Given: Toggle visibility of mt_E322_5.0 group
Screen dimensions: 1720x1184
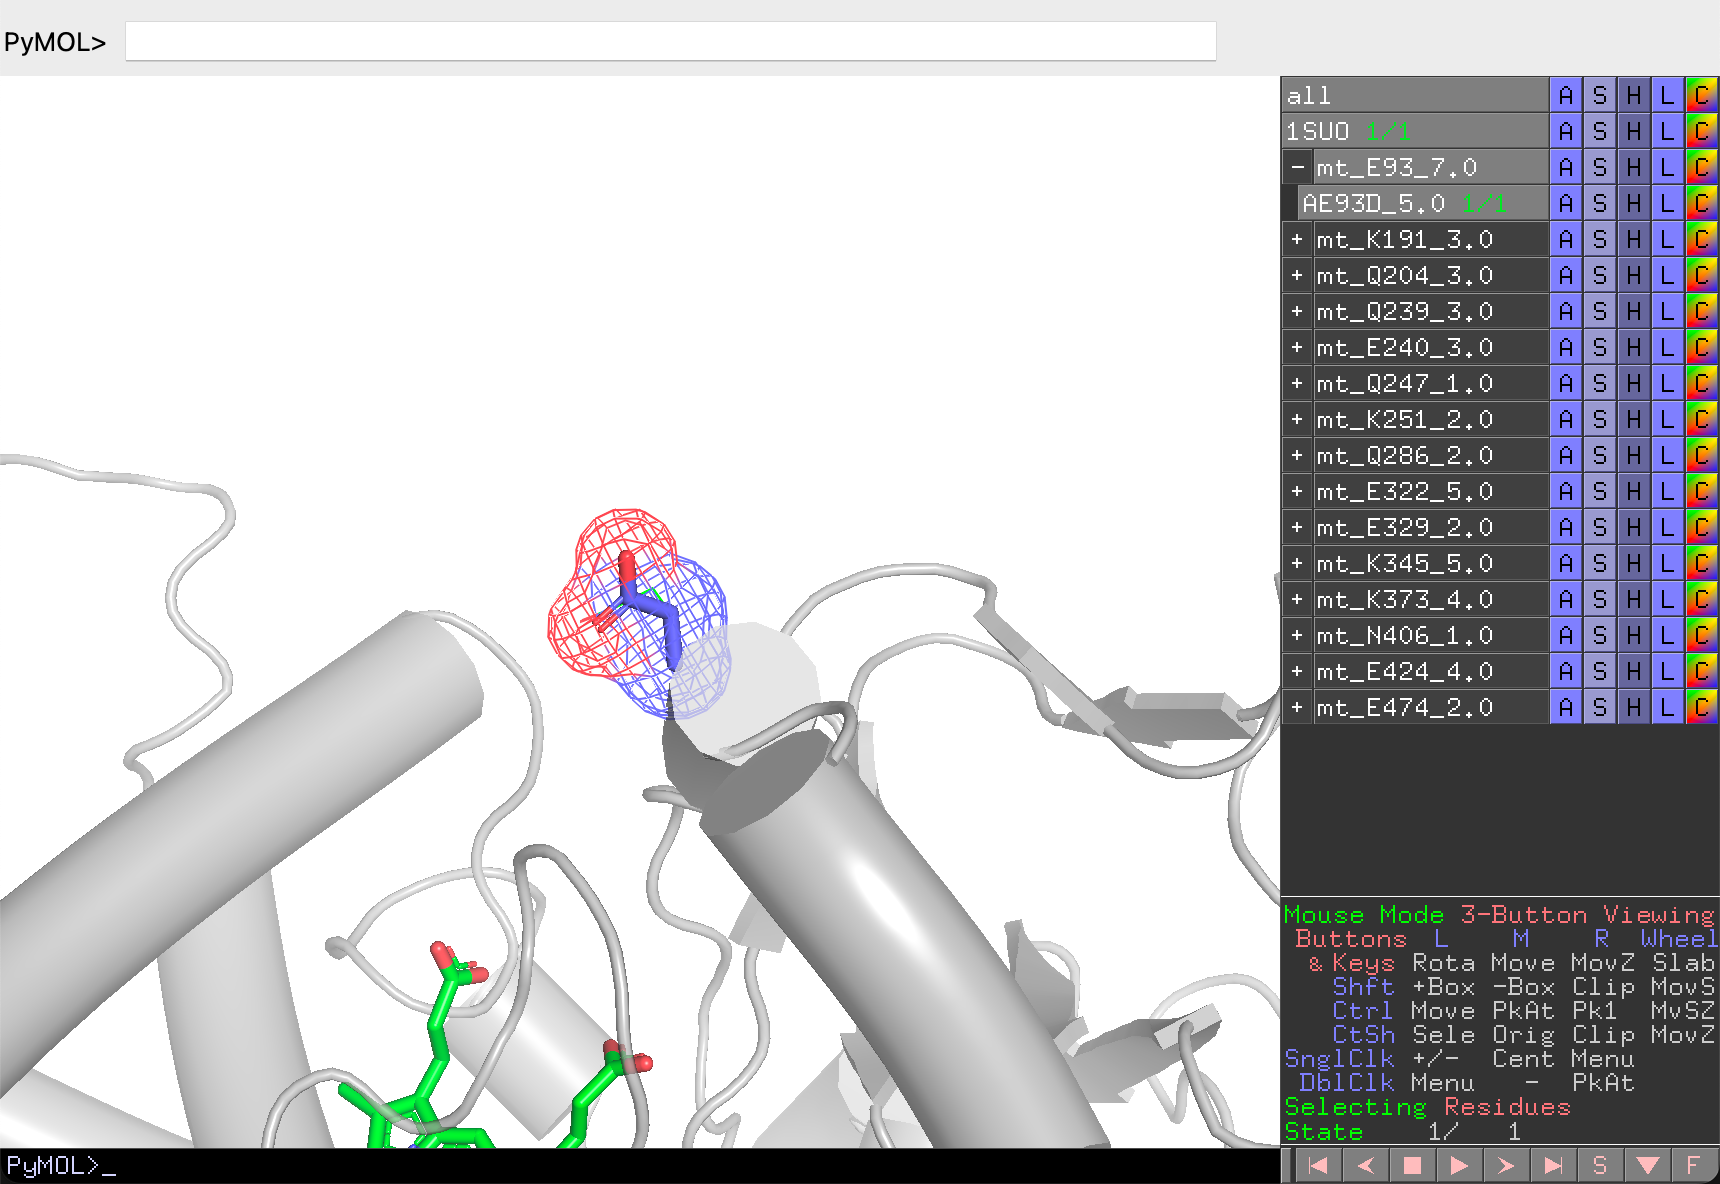Looking at the screenshot, I should [x=1431, y=491].
